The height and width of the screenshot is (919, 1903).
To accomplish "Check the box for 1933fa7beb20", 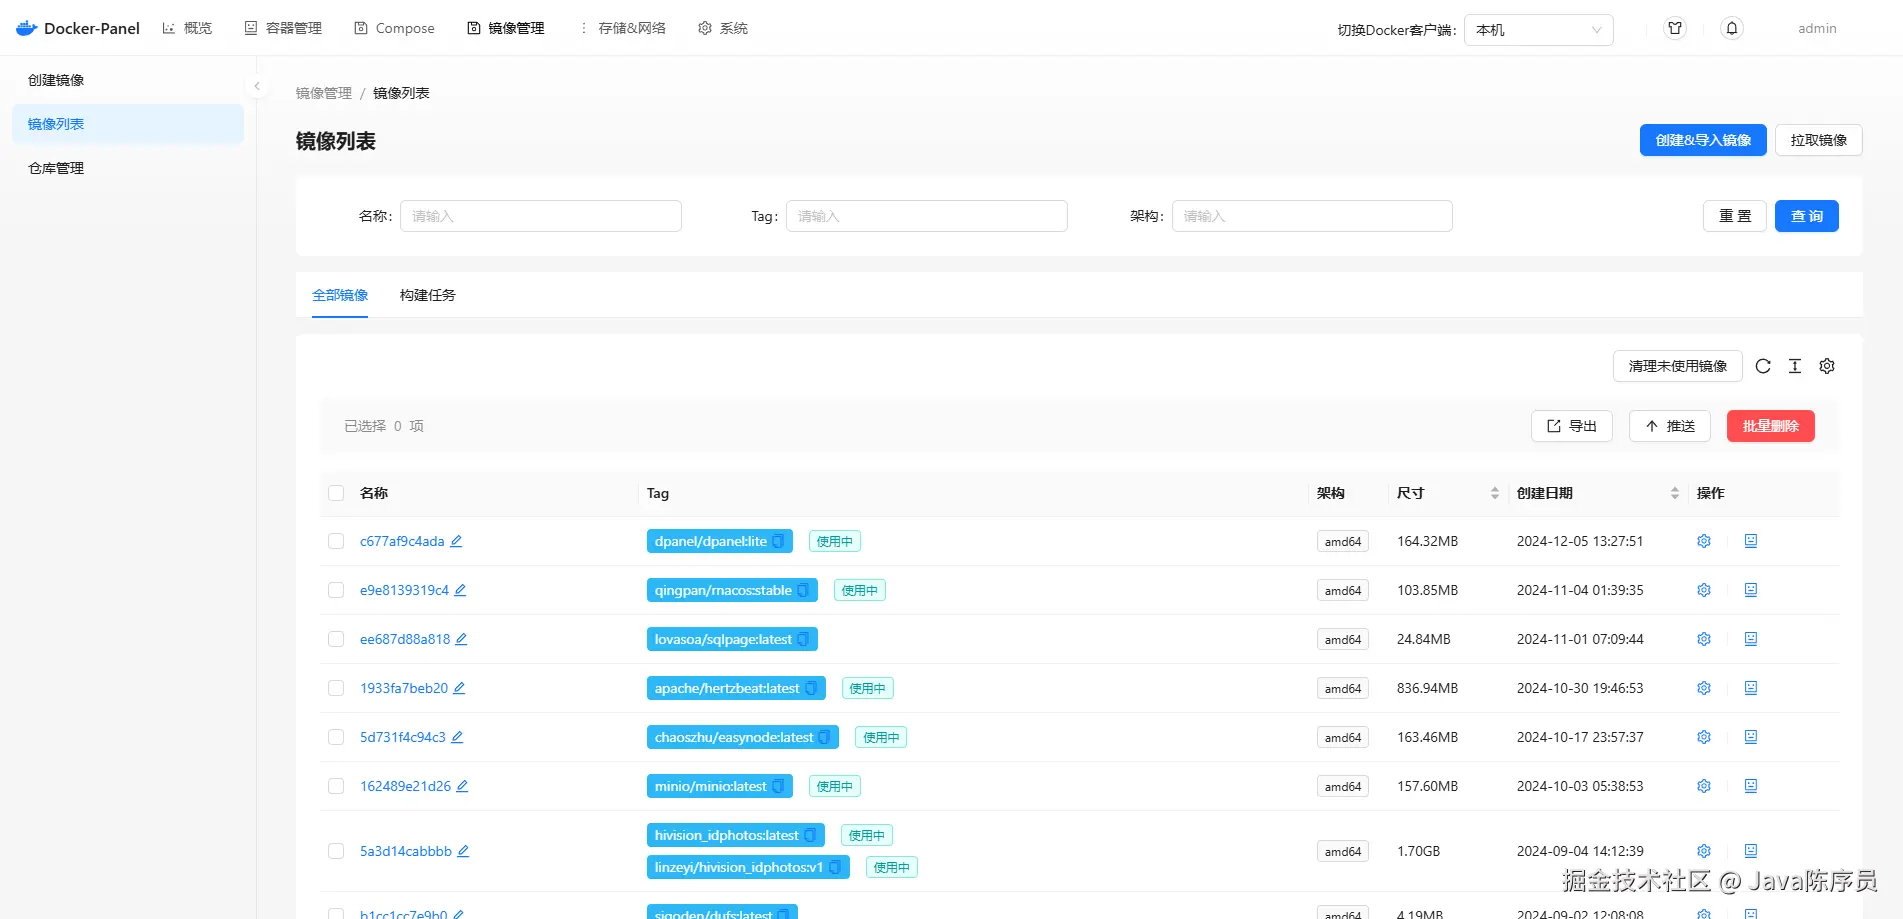I will [336, 688].
